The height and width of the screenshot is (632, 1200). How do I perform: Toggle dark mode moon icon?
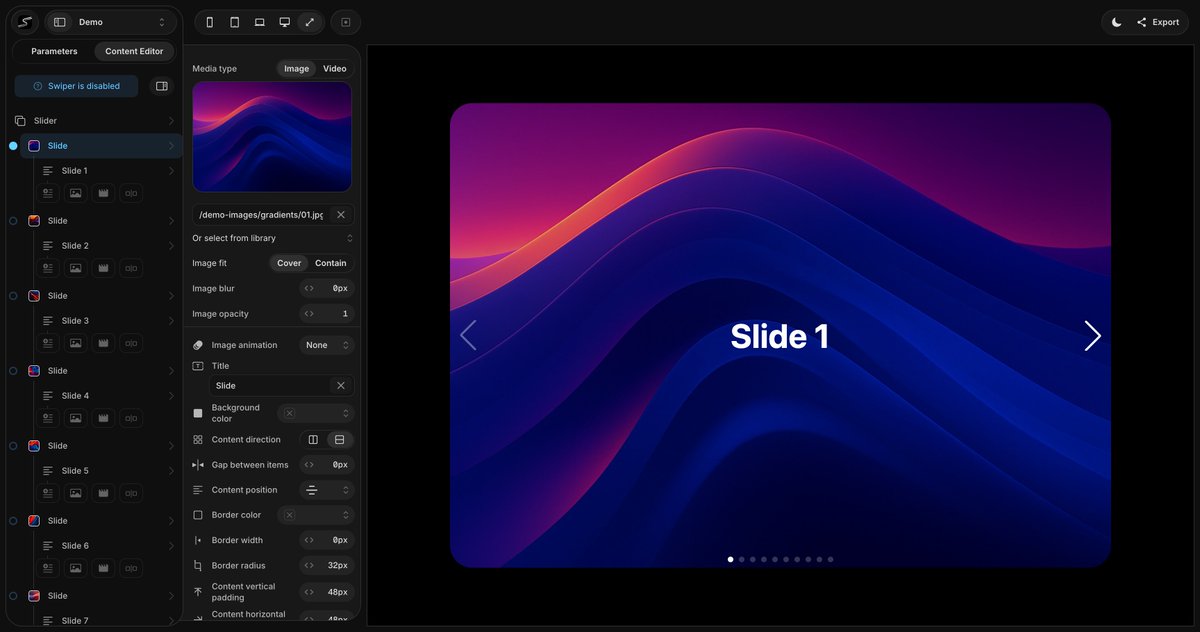[x=1116, y=22]
